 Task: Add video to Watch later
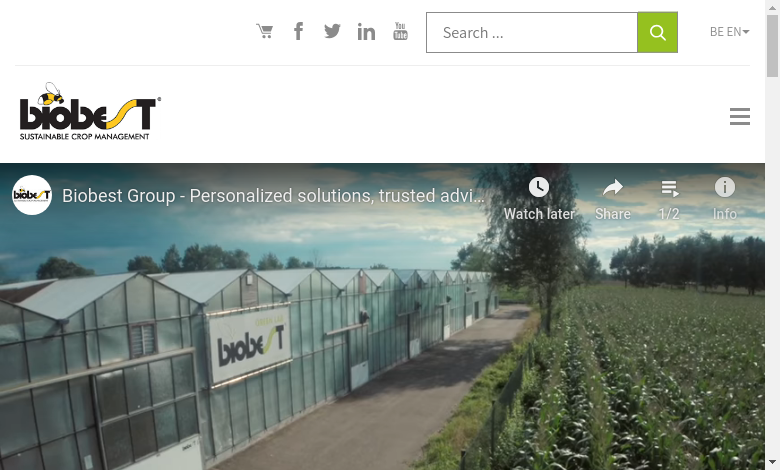539,199
